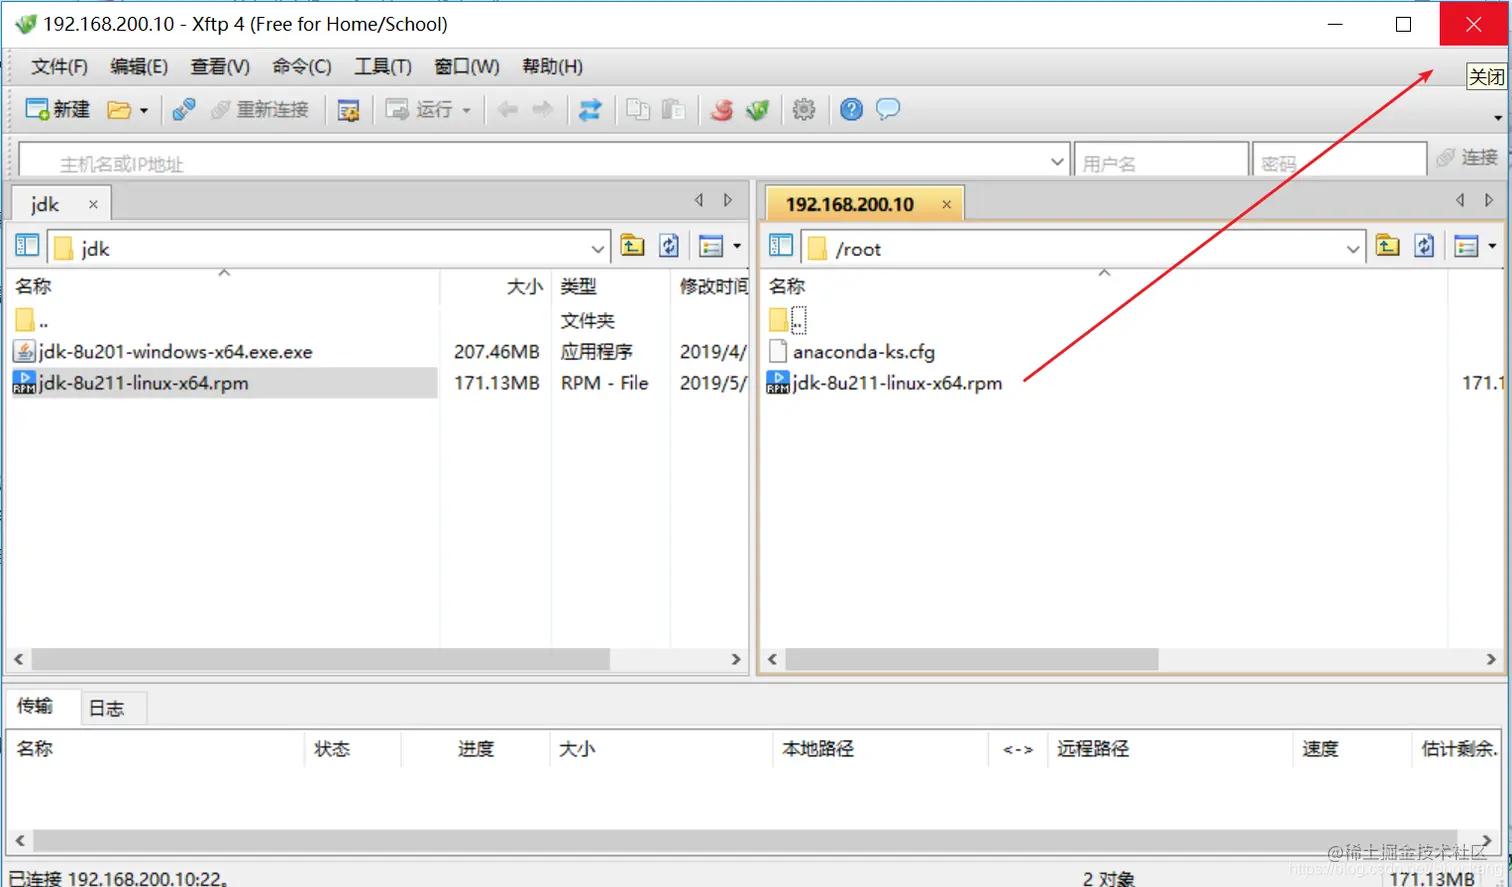Open the folder icon in the main toolbar

119,110
